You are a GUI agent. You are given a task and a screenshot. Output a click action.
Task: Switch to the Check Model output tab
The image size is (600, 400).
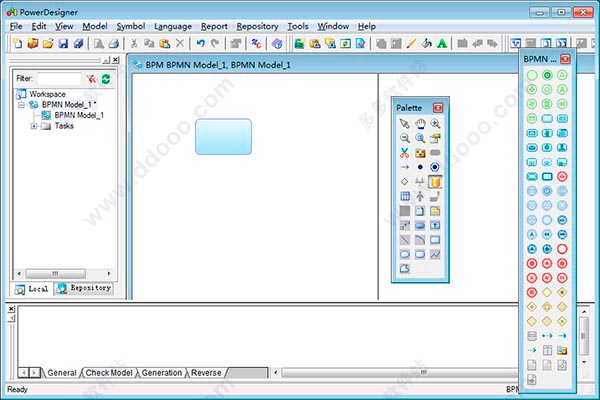pyautogui.click(x=109, y=373)
